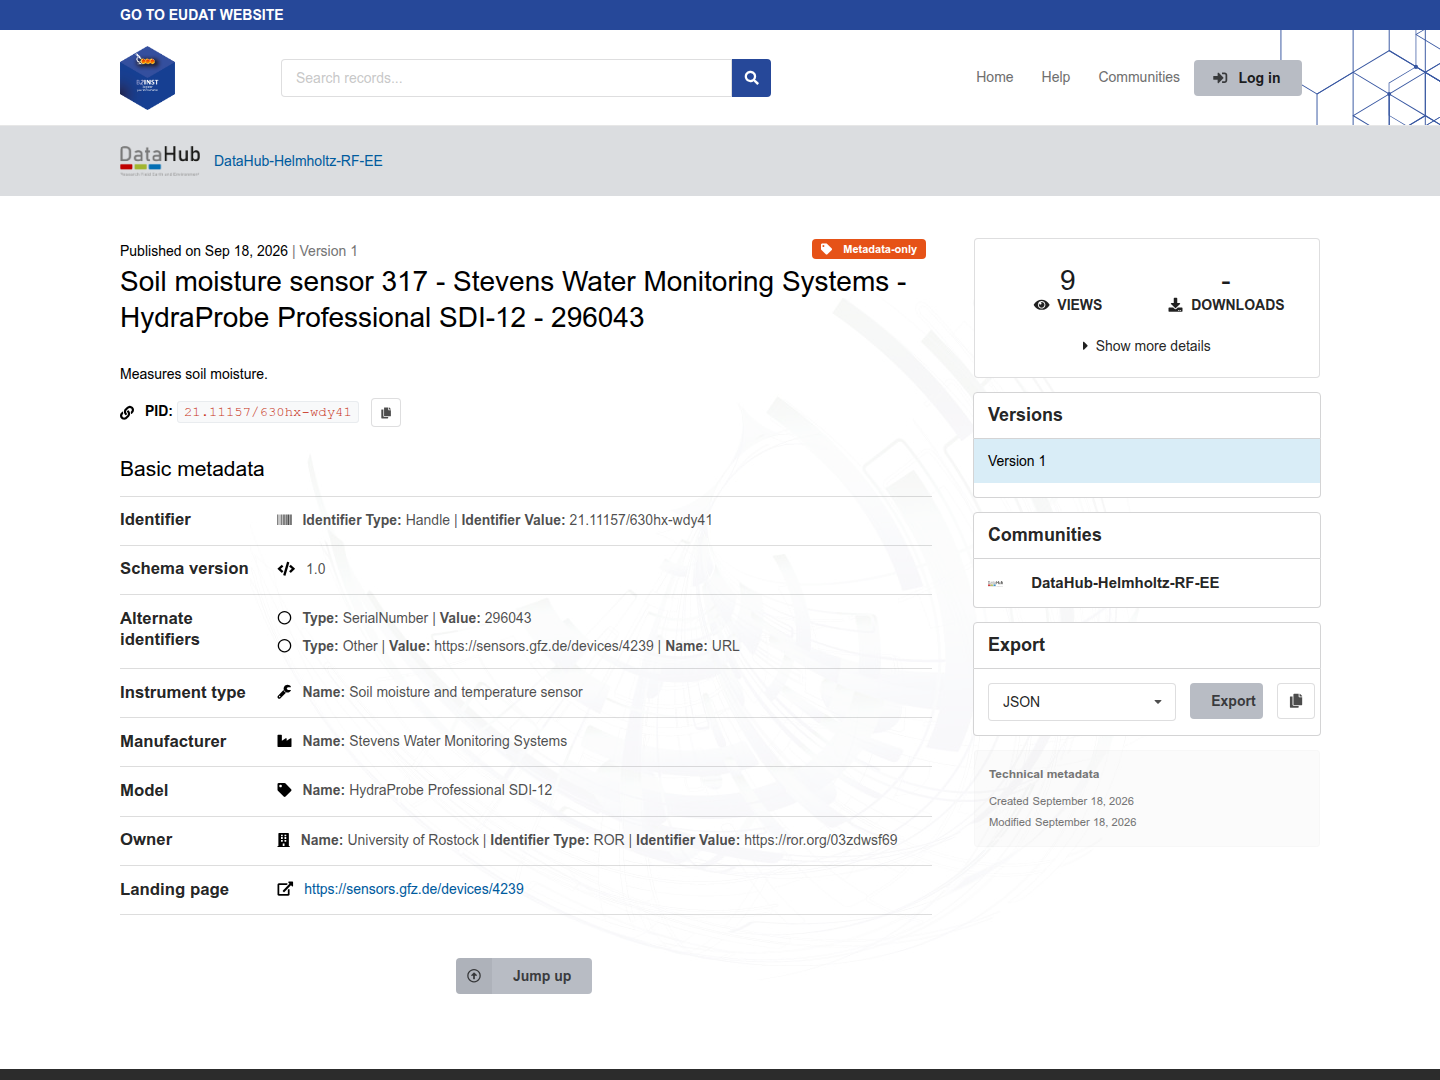Copy the PID to clipboard

pos(386,413)
